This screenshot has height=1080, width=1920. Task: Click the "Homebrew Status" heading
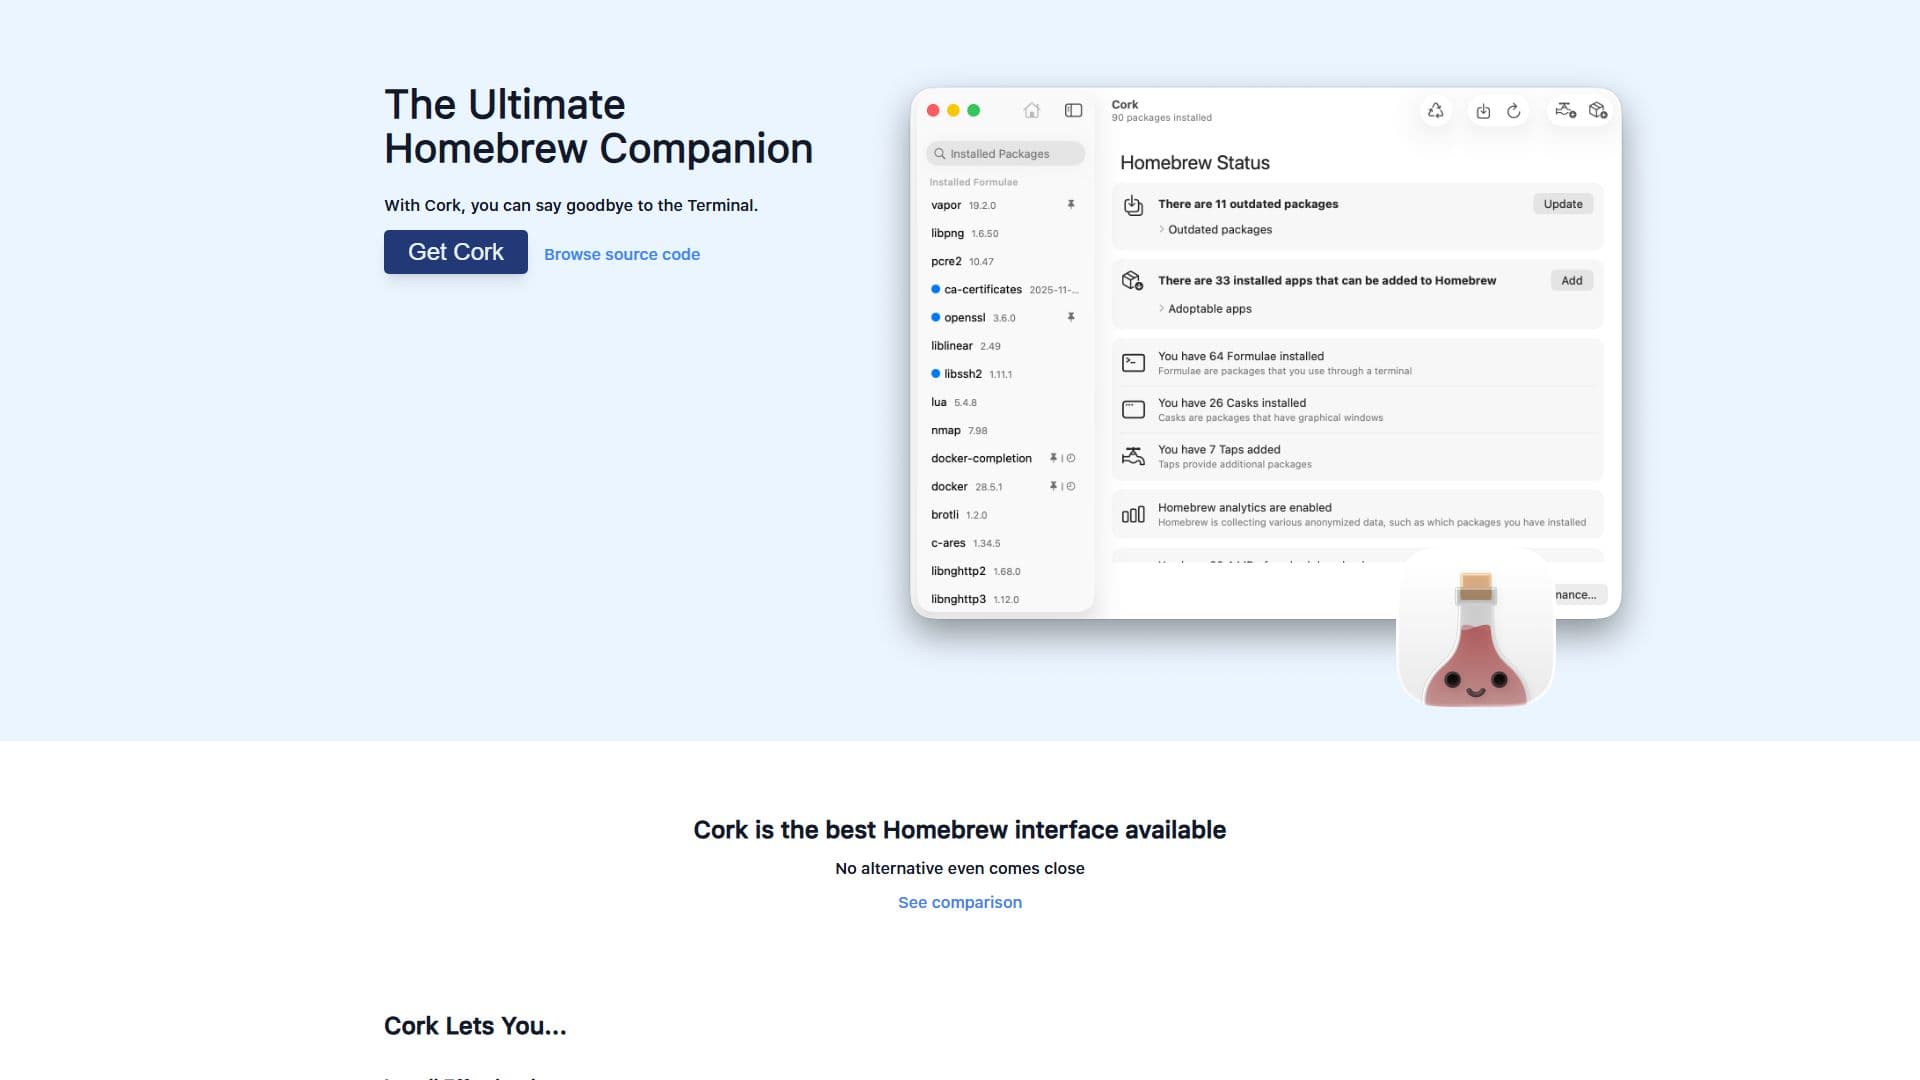[x=1195, y=163]
